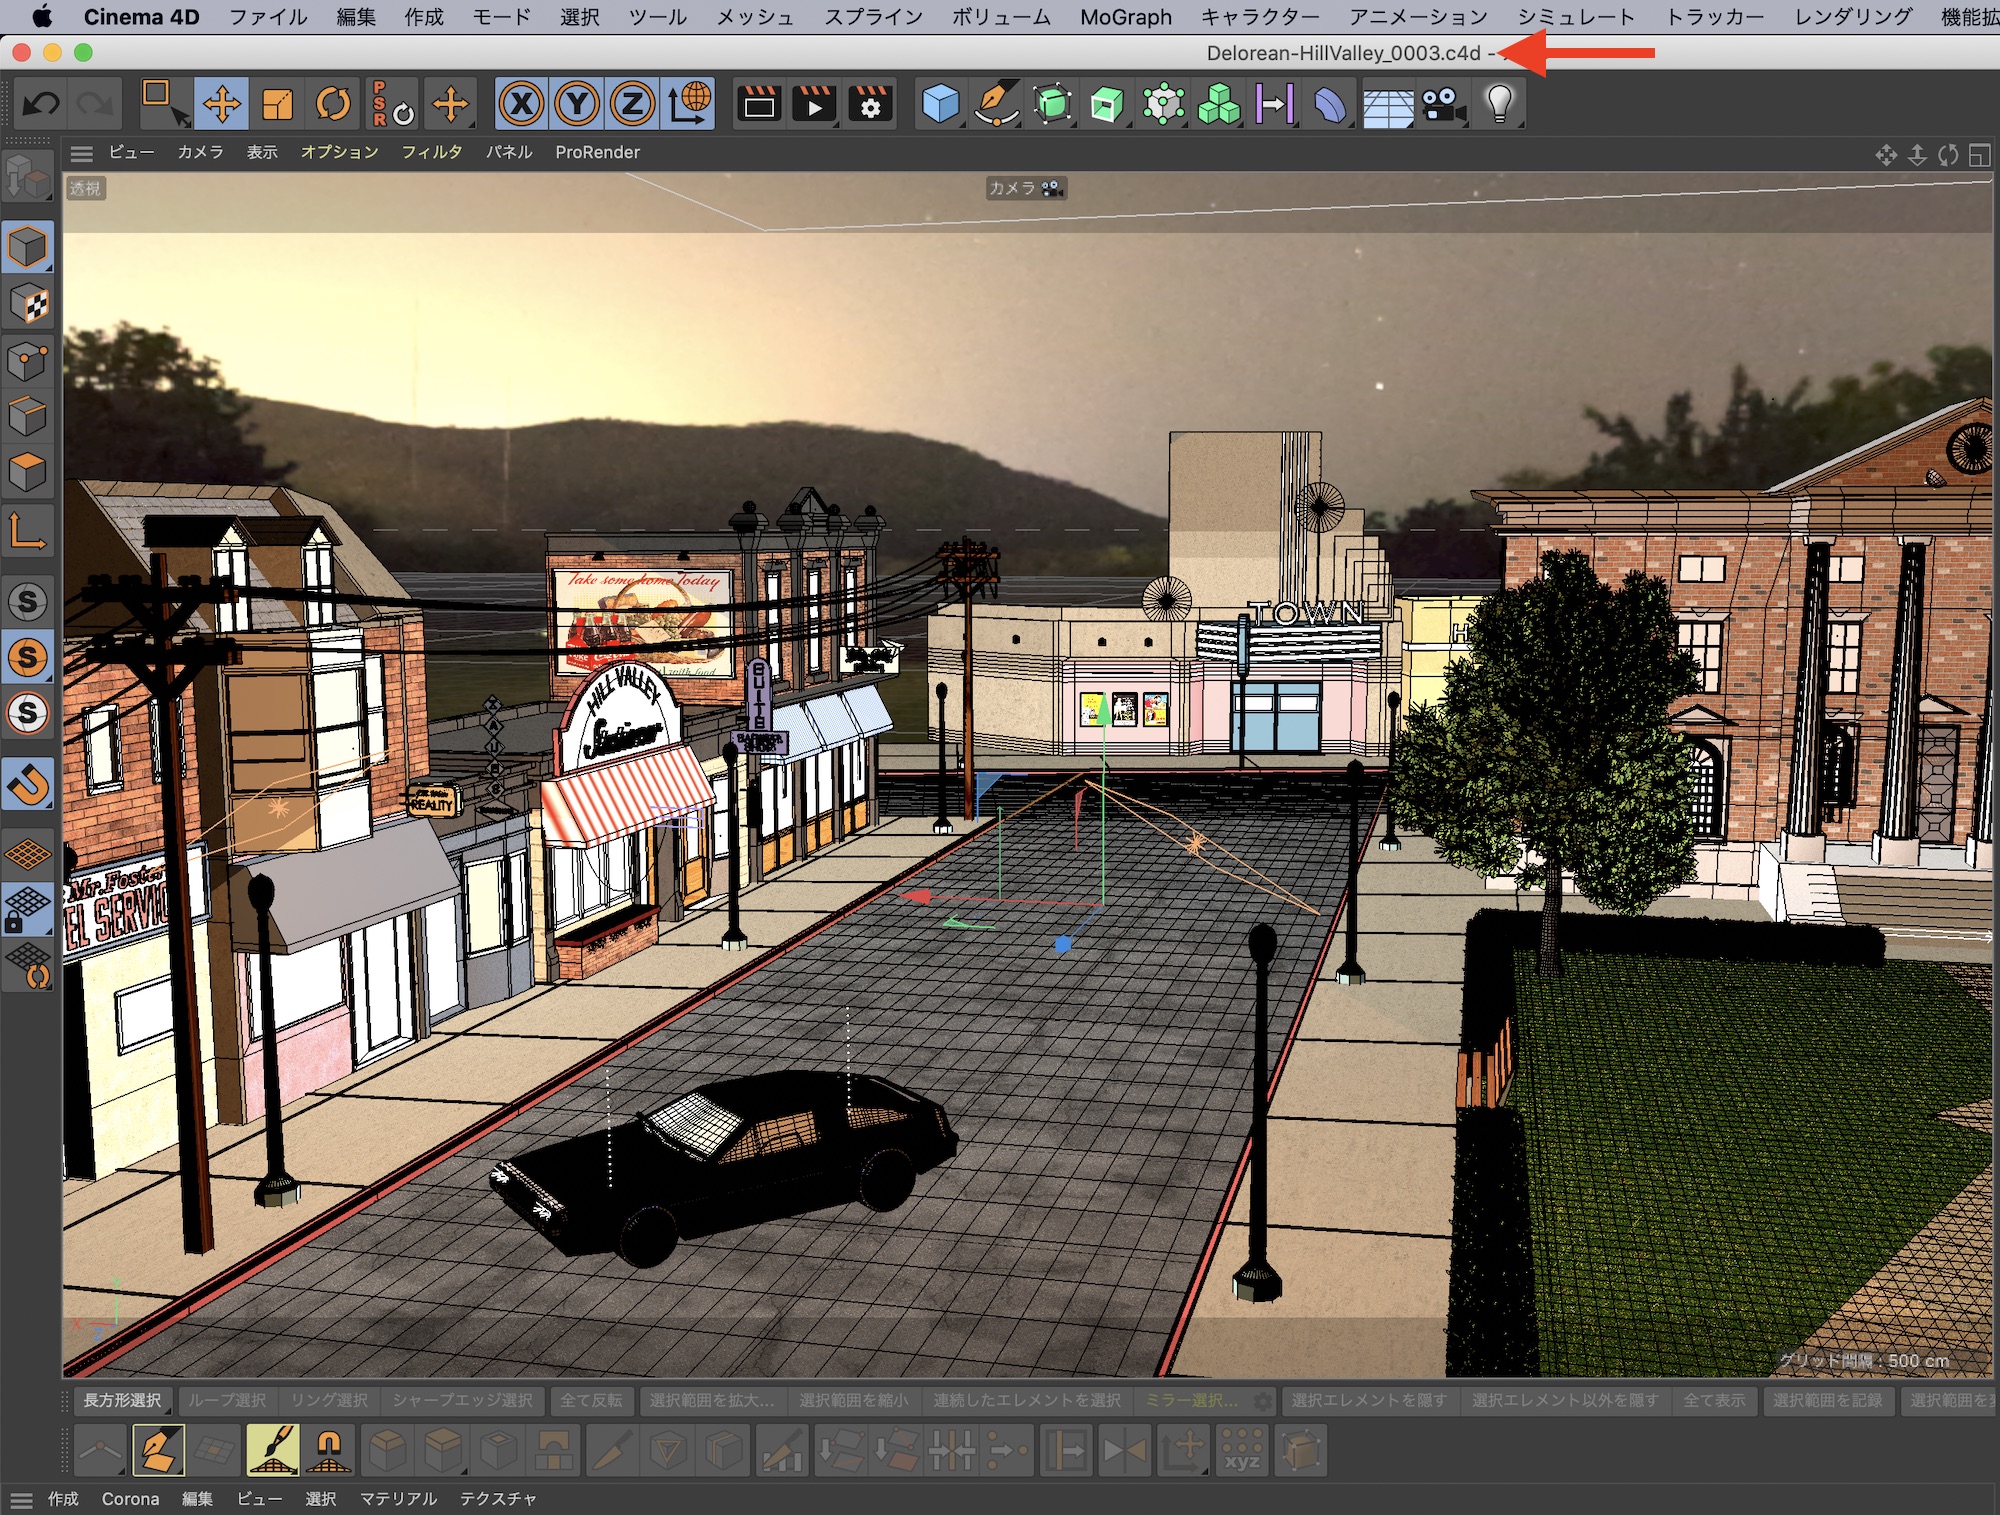Click the camera object icon
This screenshot has width=2000, height=1515.
coord(1442,104)
